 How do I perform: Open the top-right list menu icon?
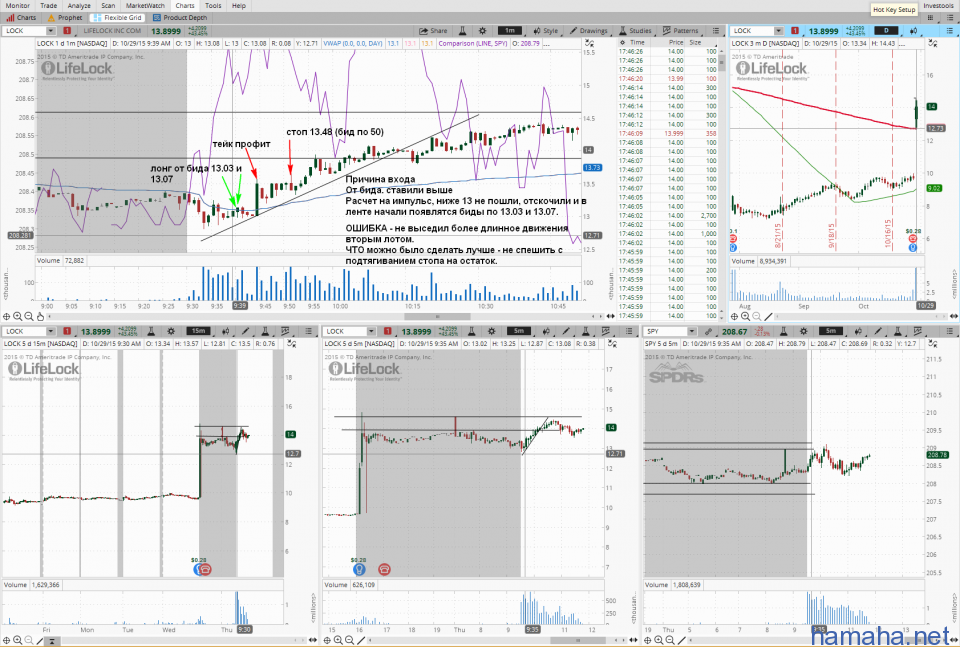point(950,18)
